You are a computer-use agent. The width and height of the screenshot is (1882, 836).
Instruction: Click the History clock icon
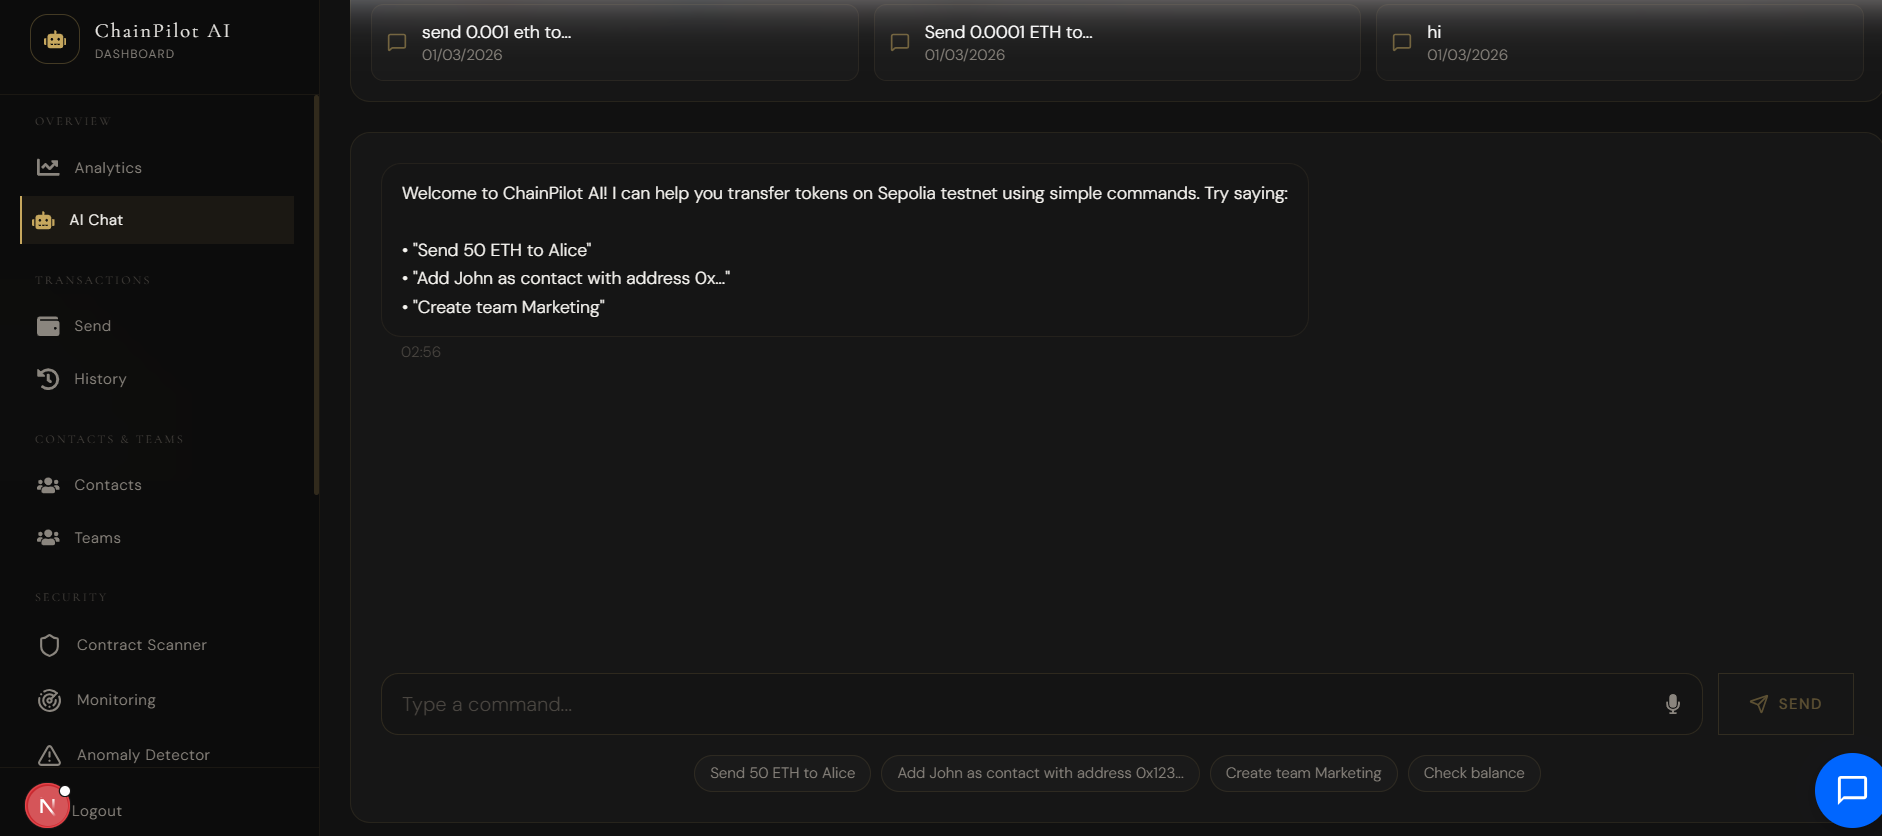(x=48, y=378)
